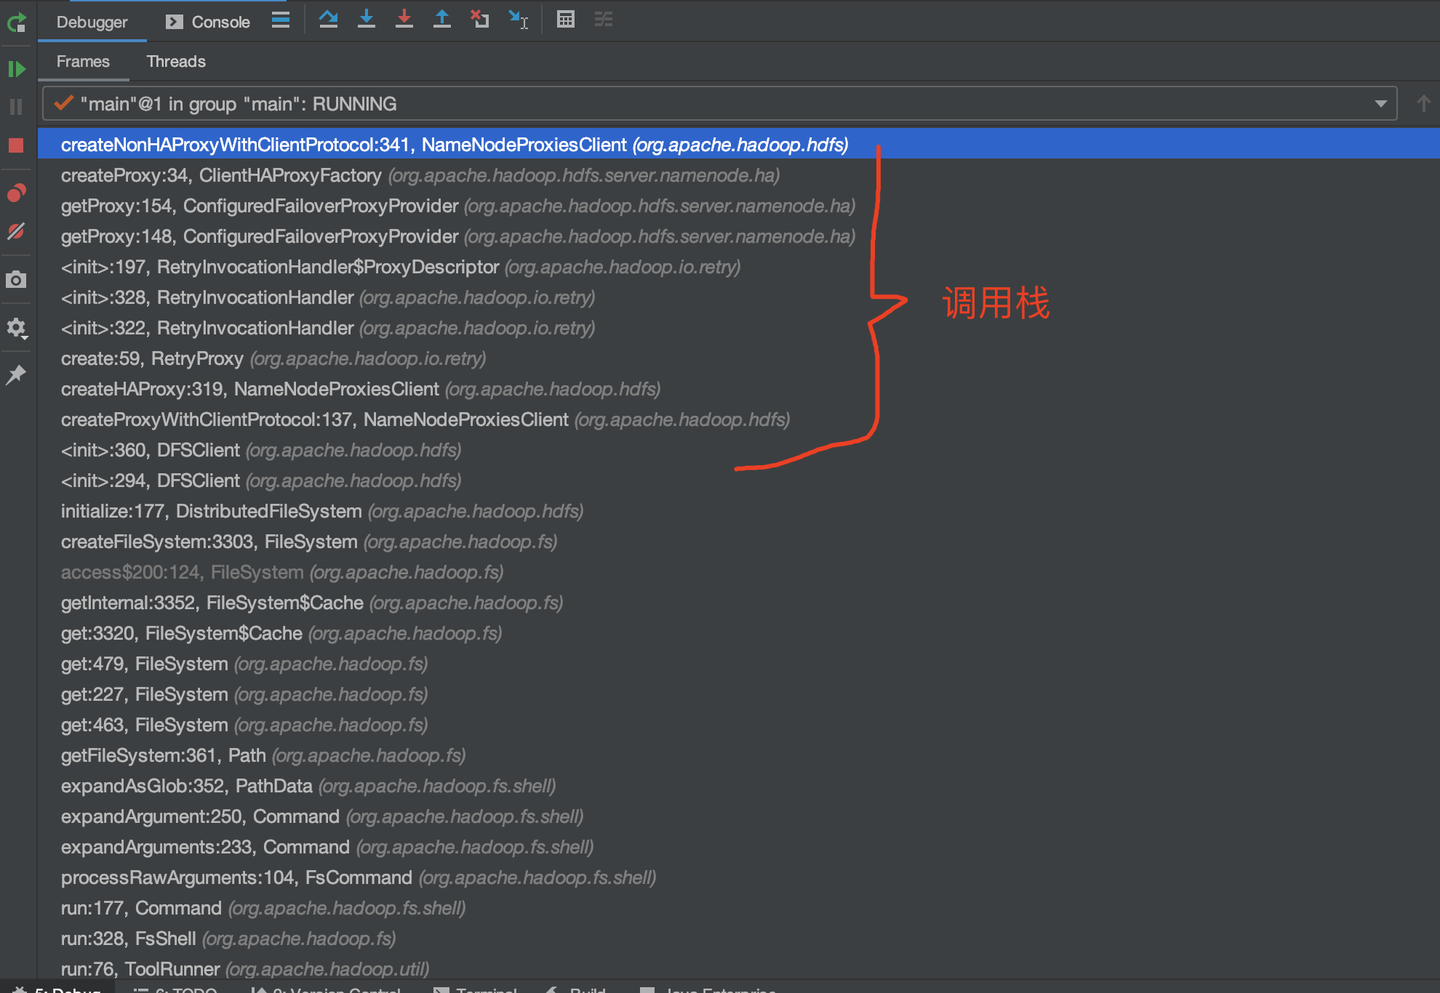Open the thread selector dropdown for main@1

pyautogui.click(x=1381, y=103)
